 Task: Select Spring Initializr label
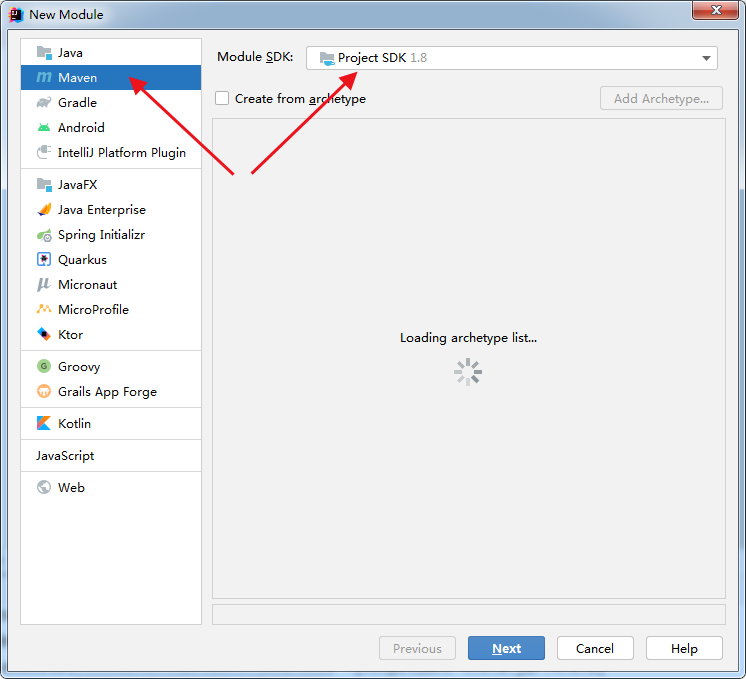pos(101,235)
